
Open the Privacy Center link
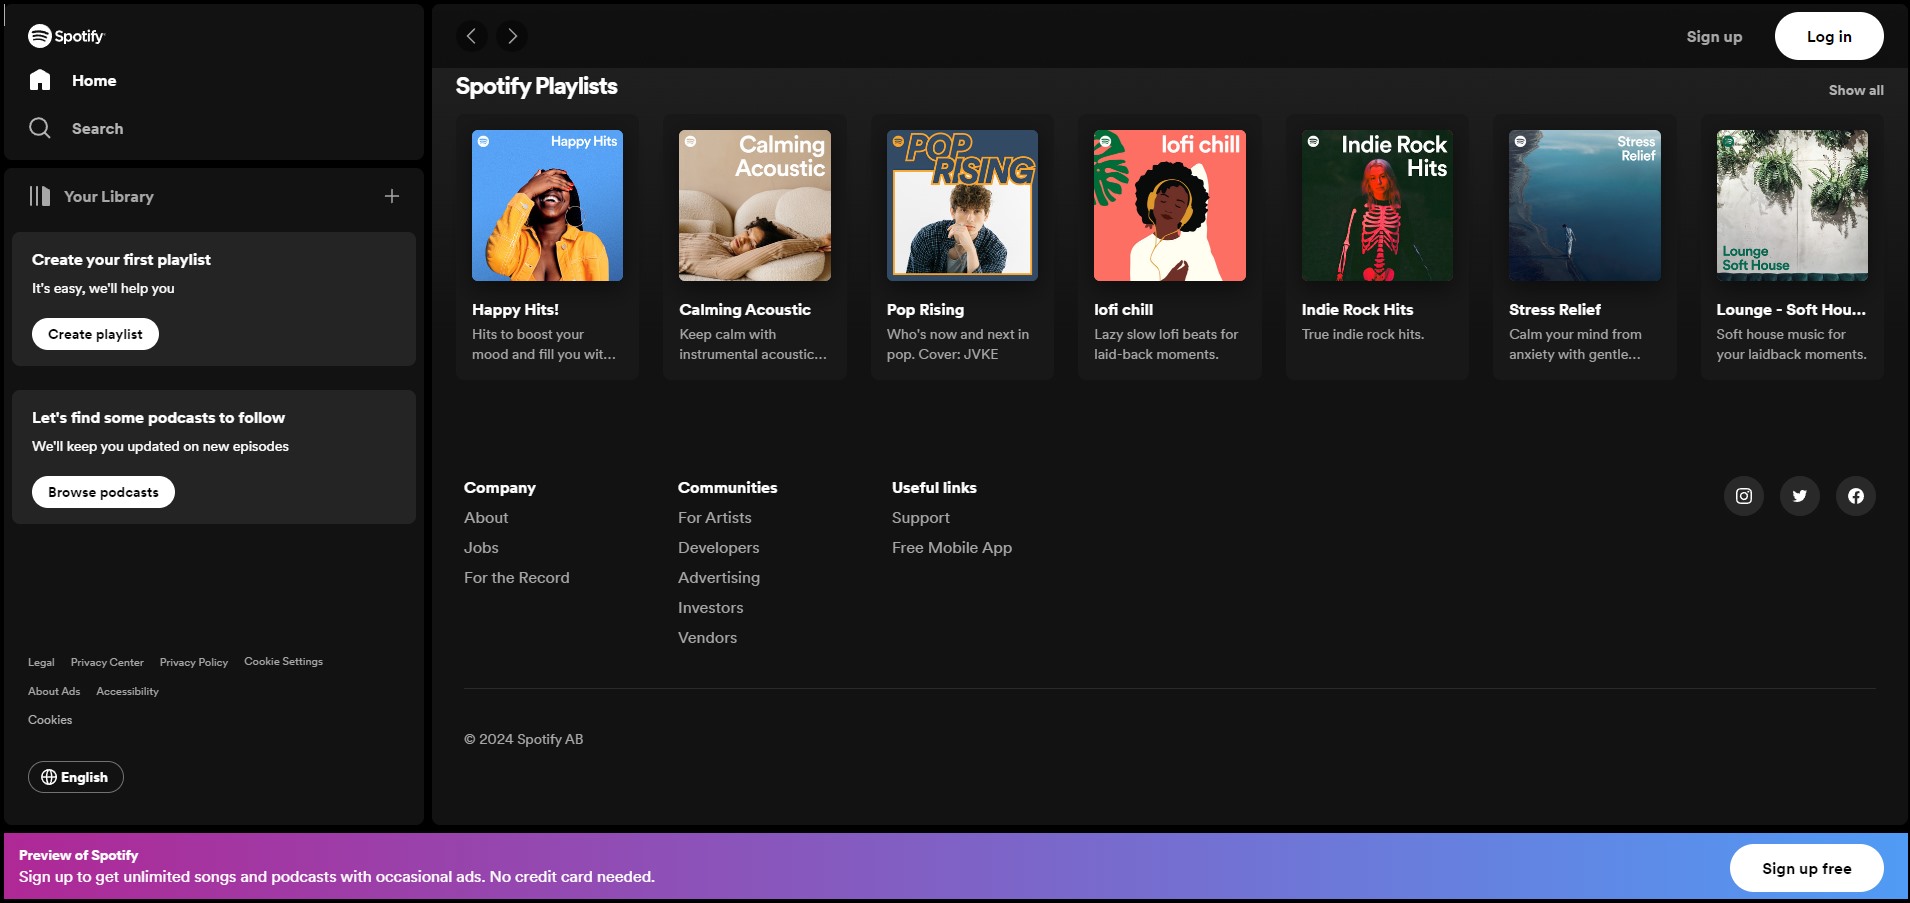tap(107, 662)
